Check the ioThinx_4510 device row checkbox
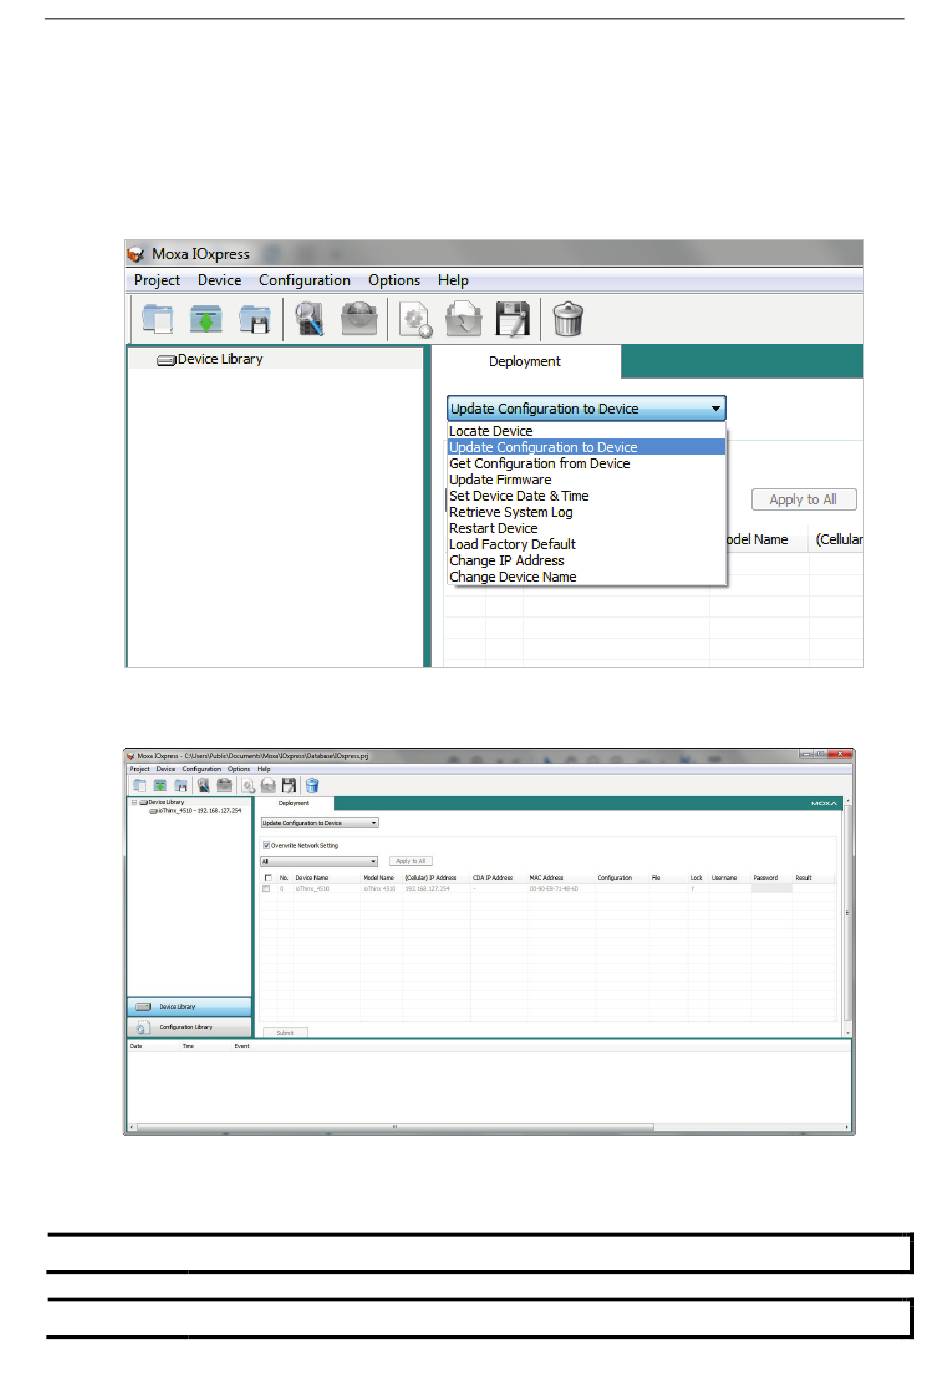The image size is (950, 1387). click(266, 888)
